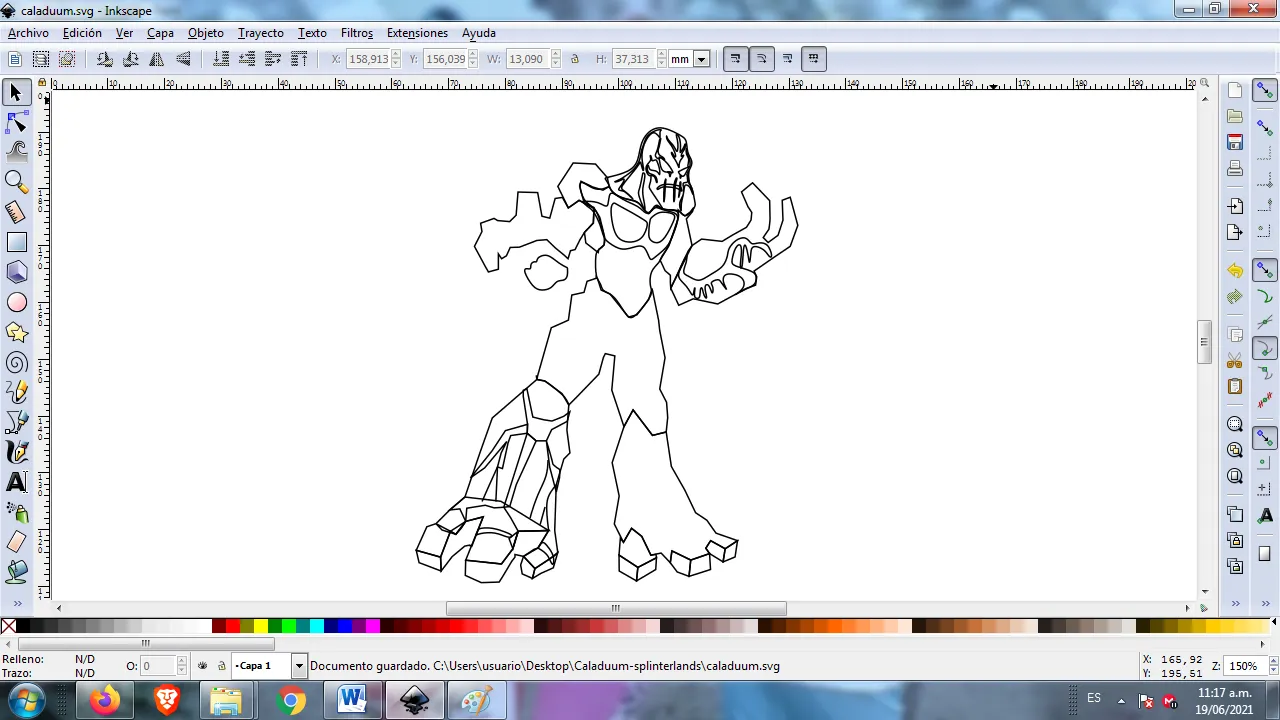
Task: Open Word from the taskbar
Action: click(352, 700)
